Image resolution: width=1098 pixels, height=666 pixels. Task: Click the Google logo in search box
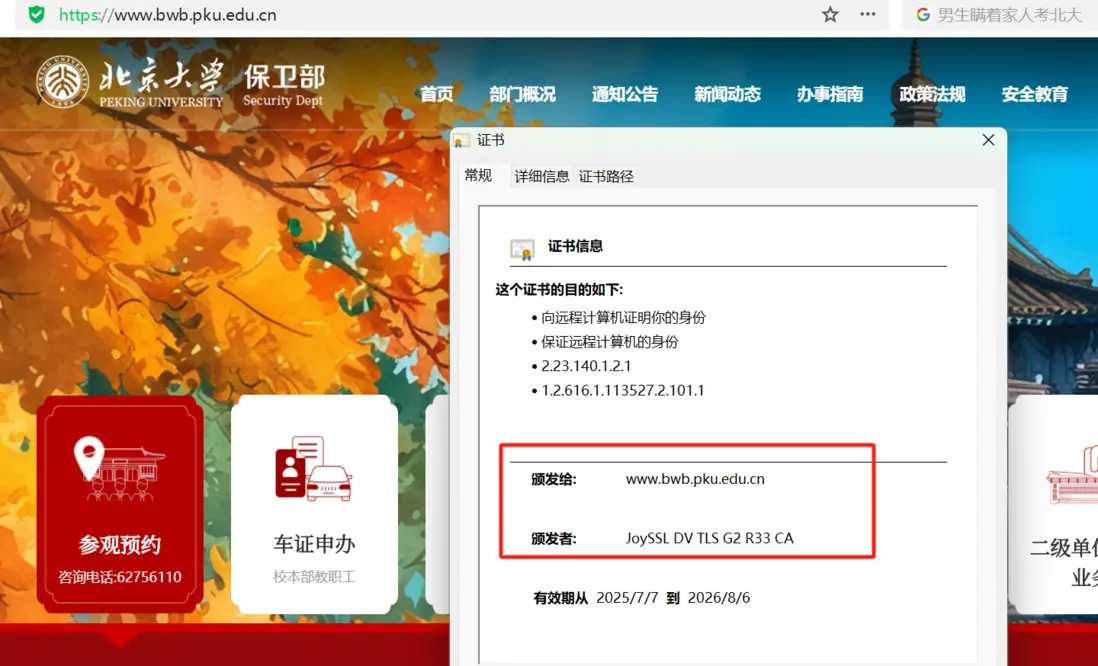[x=923, y=15]
